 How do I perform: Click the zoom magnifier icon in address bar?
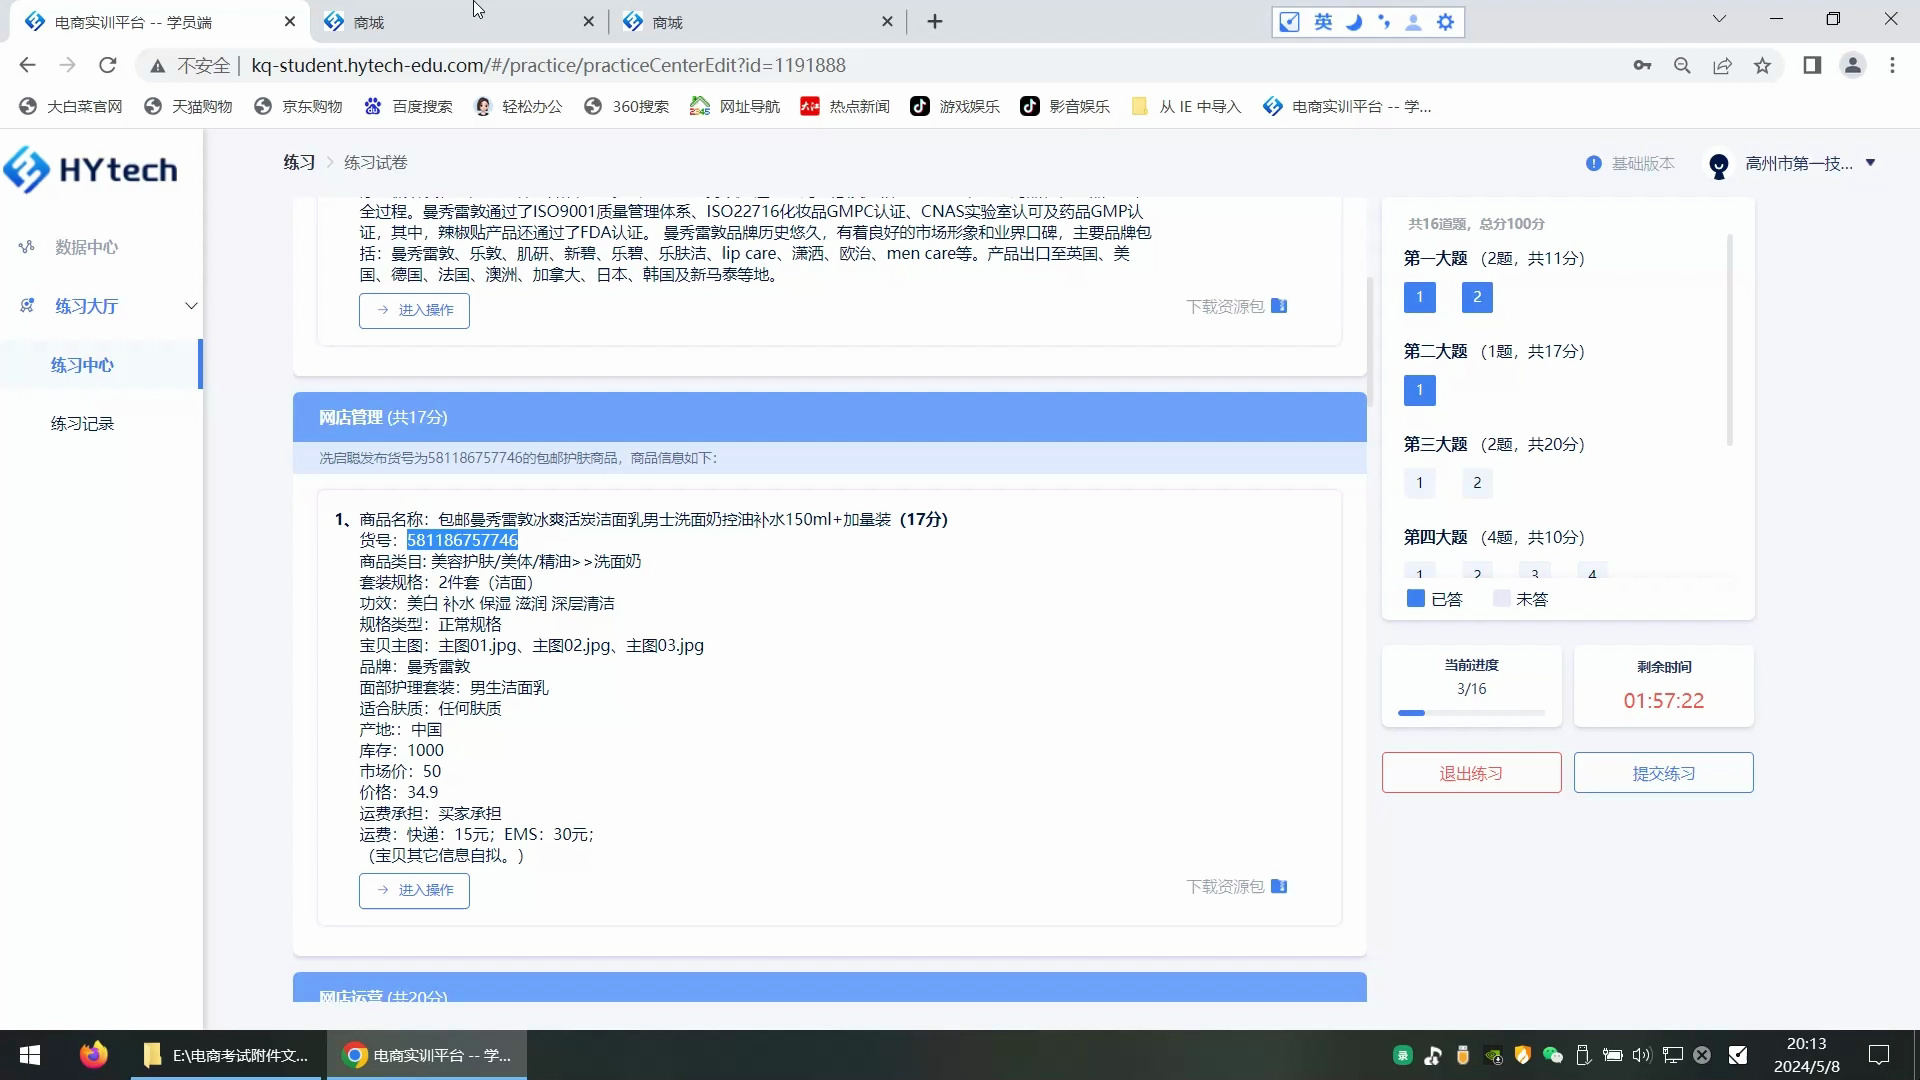tap(1682, 65)
